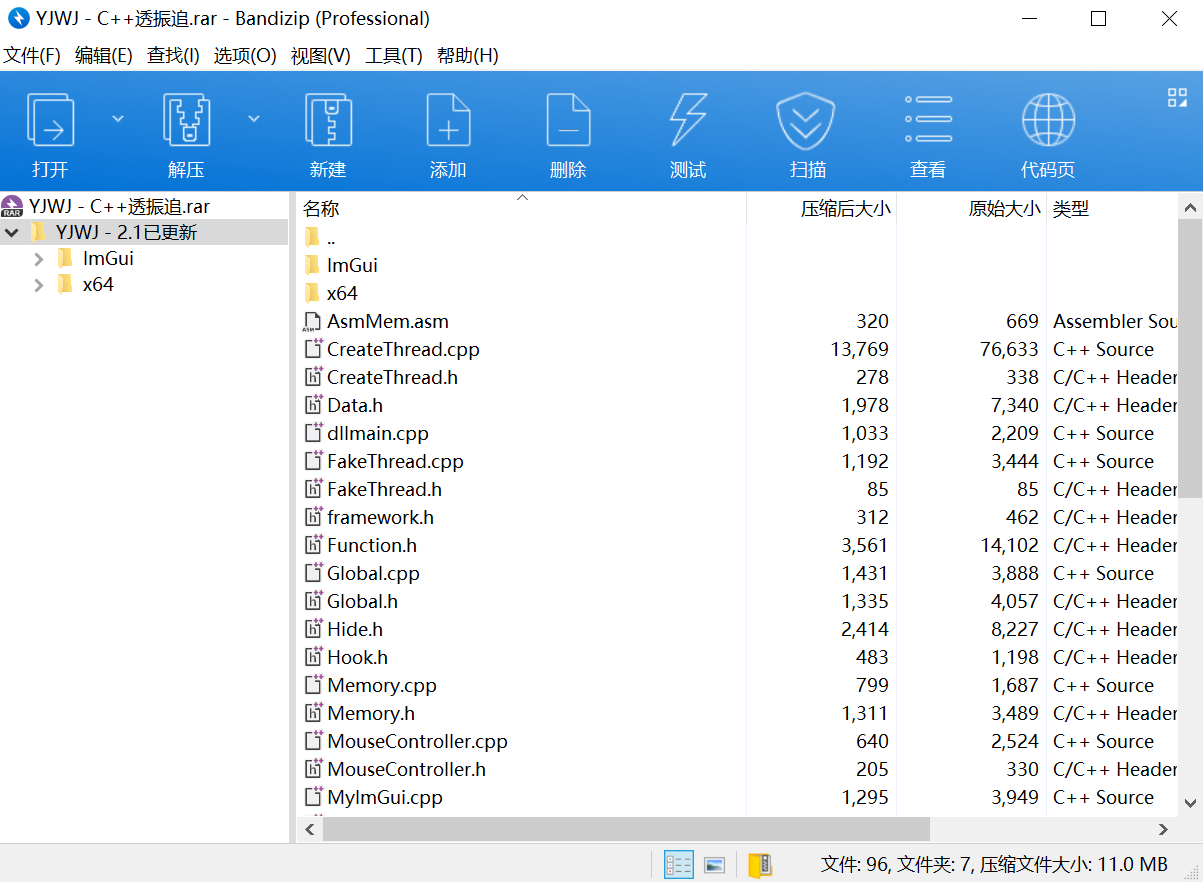
Task: Expand the ImGui folder in tree
Action: pos(39,259)
